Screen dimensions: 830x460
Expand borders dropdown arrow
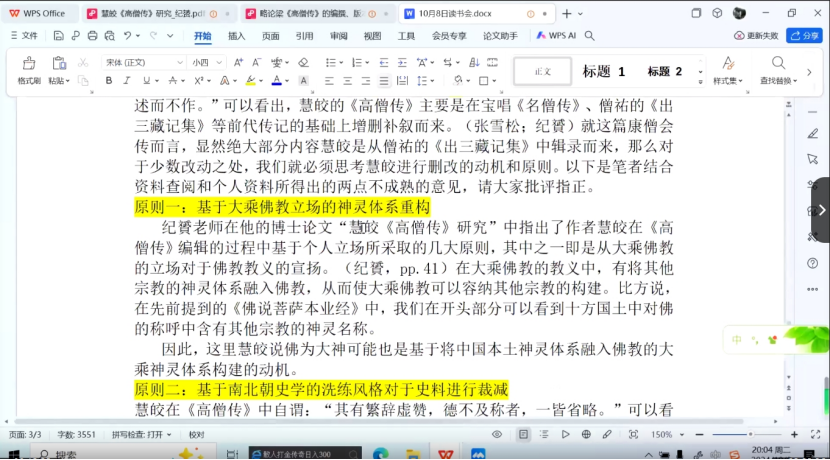(x=494, y=81)
